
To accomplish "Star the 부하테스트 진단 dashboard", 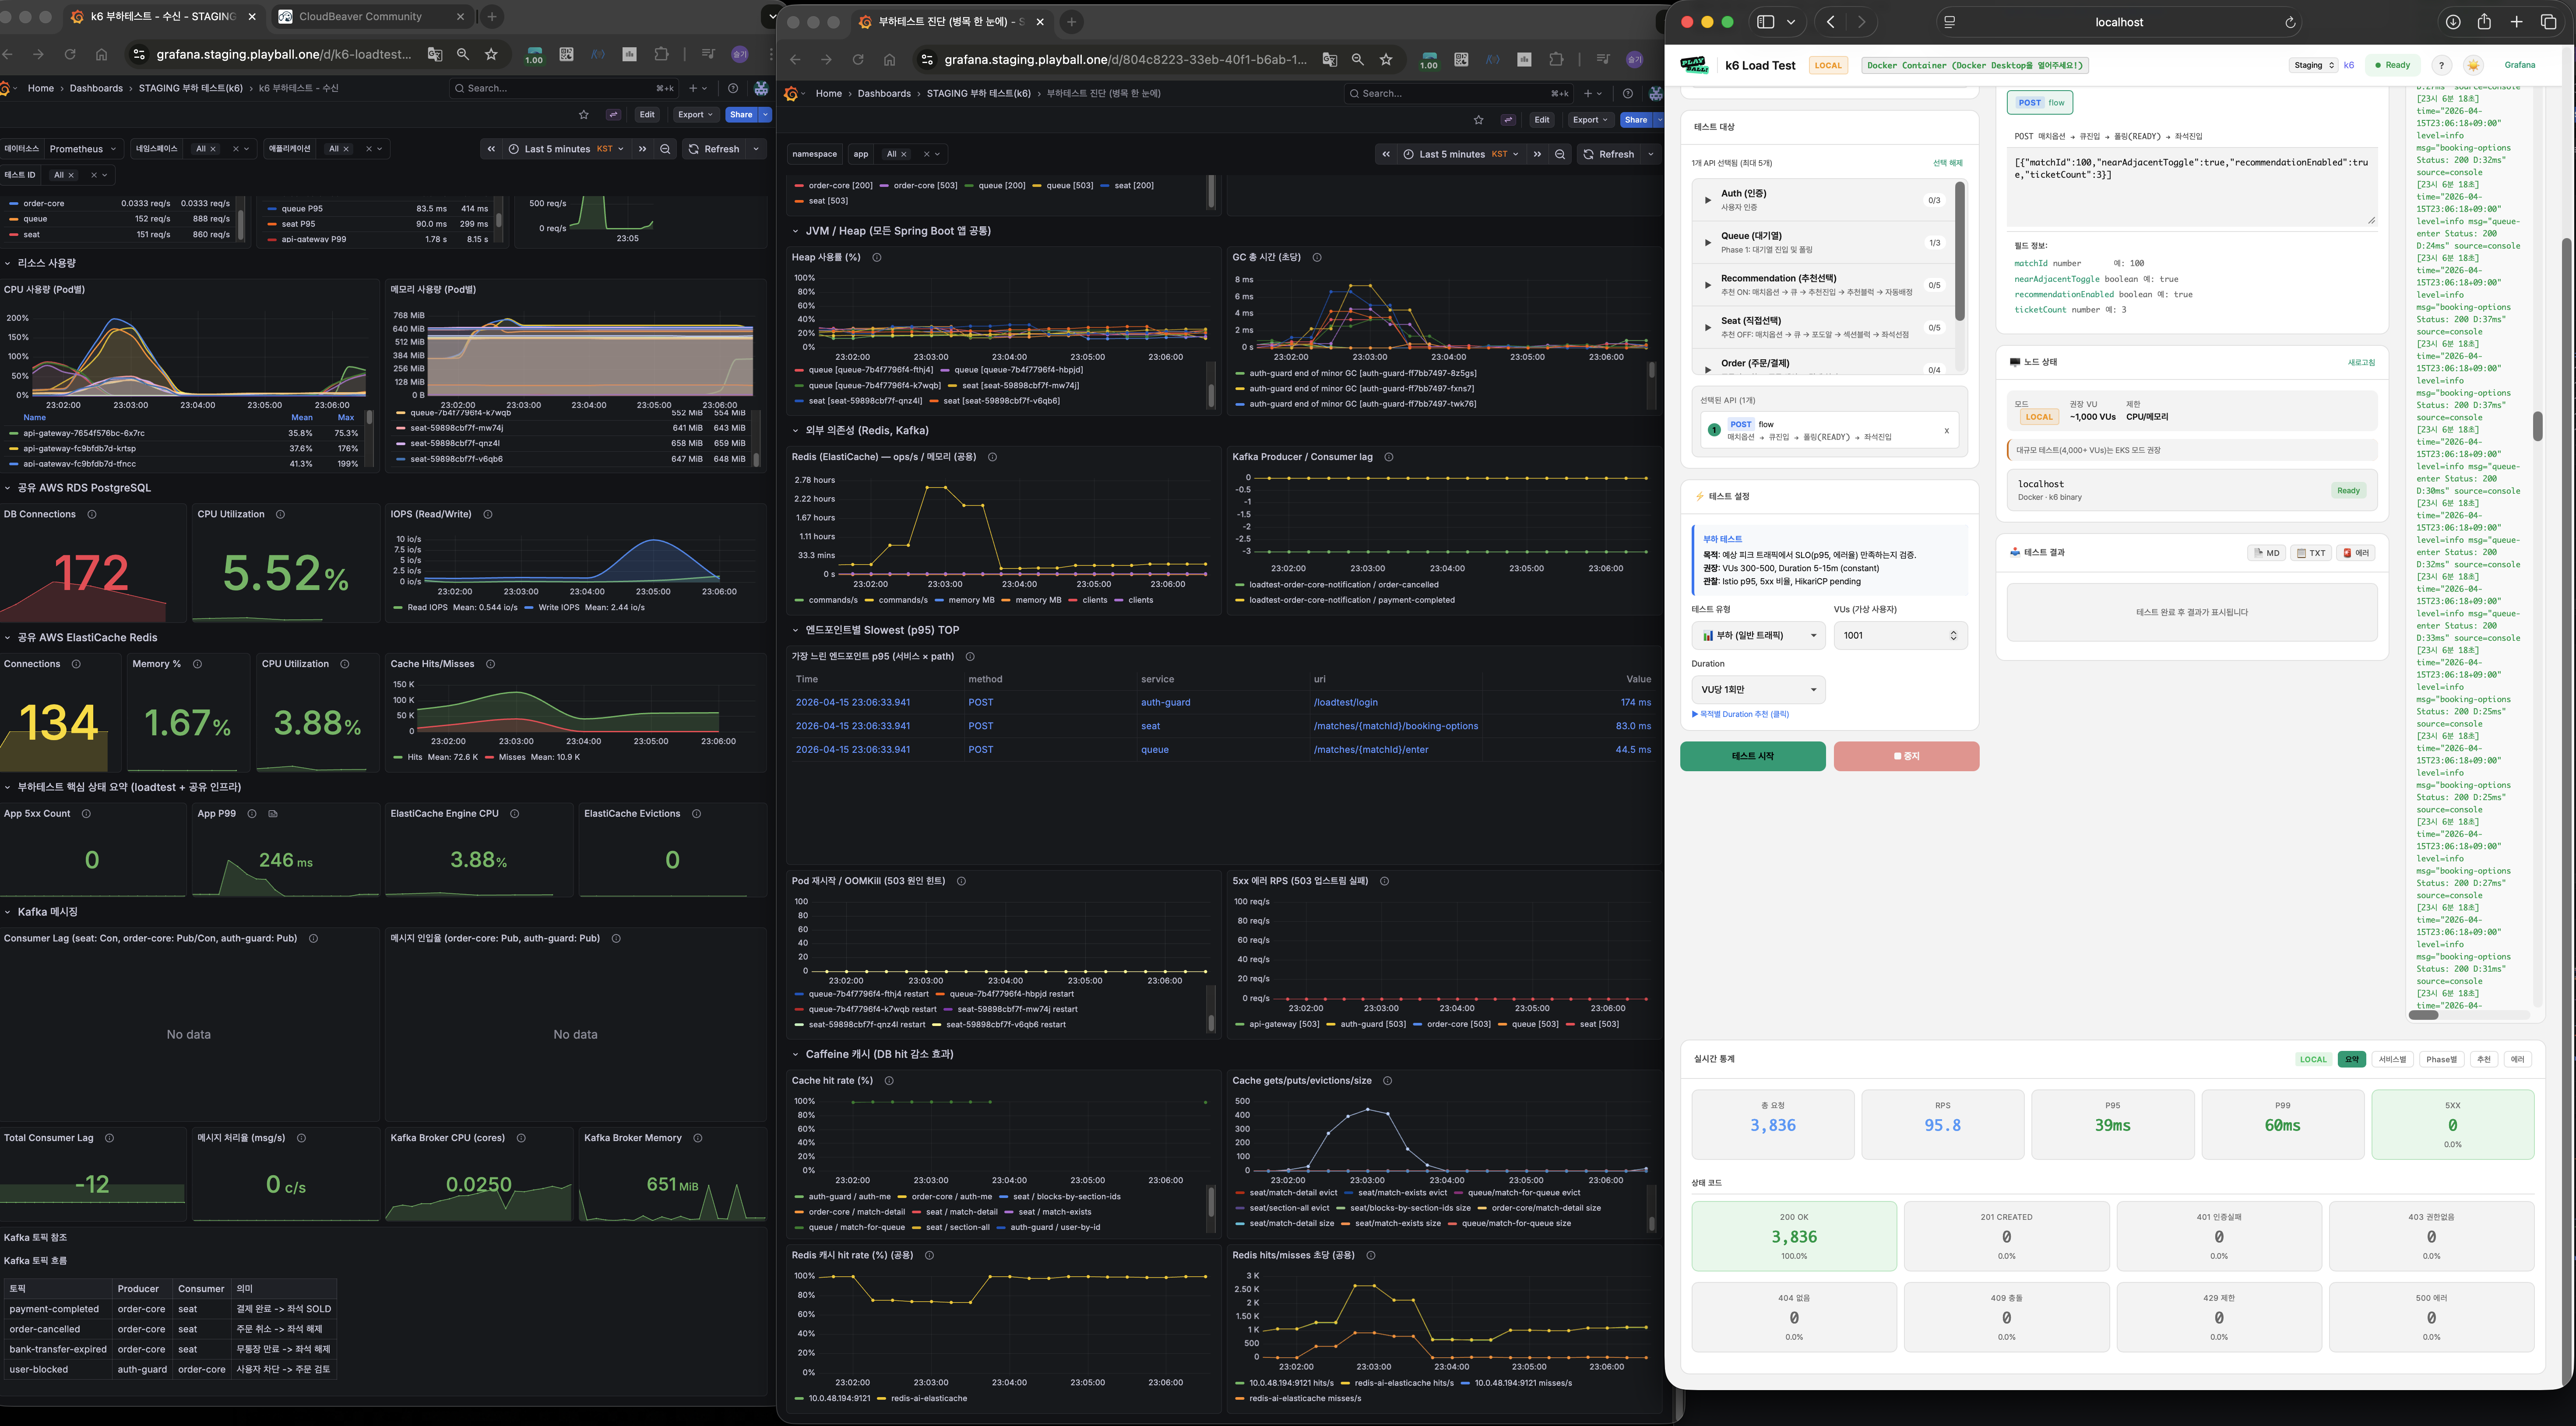I will [1478, 120].
